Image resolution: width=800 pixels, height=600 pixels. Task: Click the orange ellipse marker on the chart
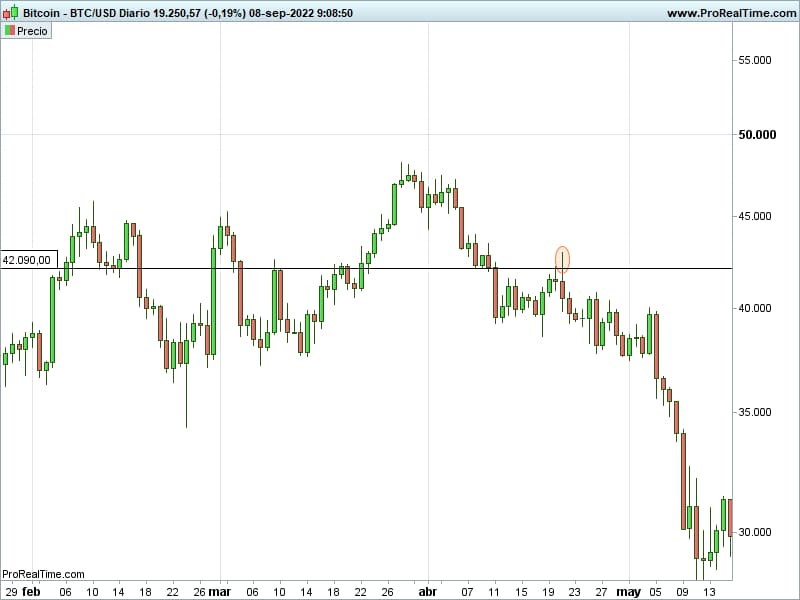562,260
